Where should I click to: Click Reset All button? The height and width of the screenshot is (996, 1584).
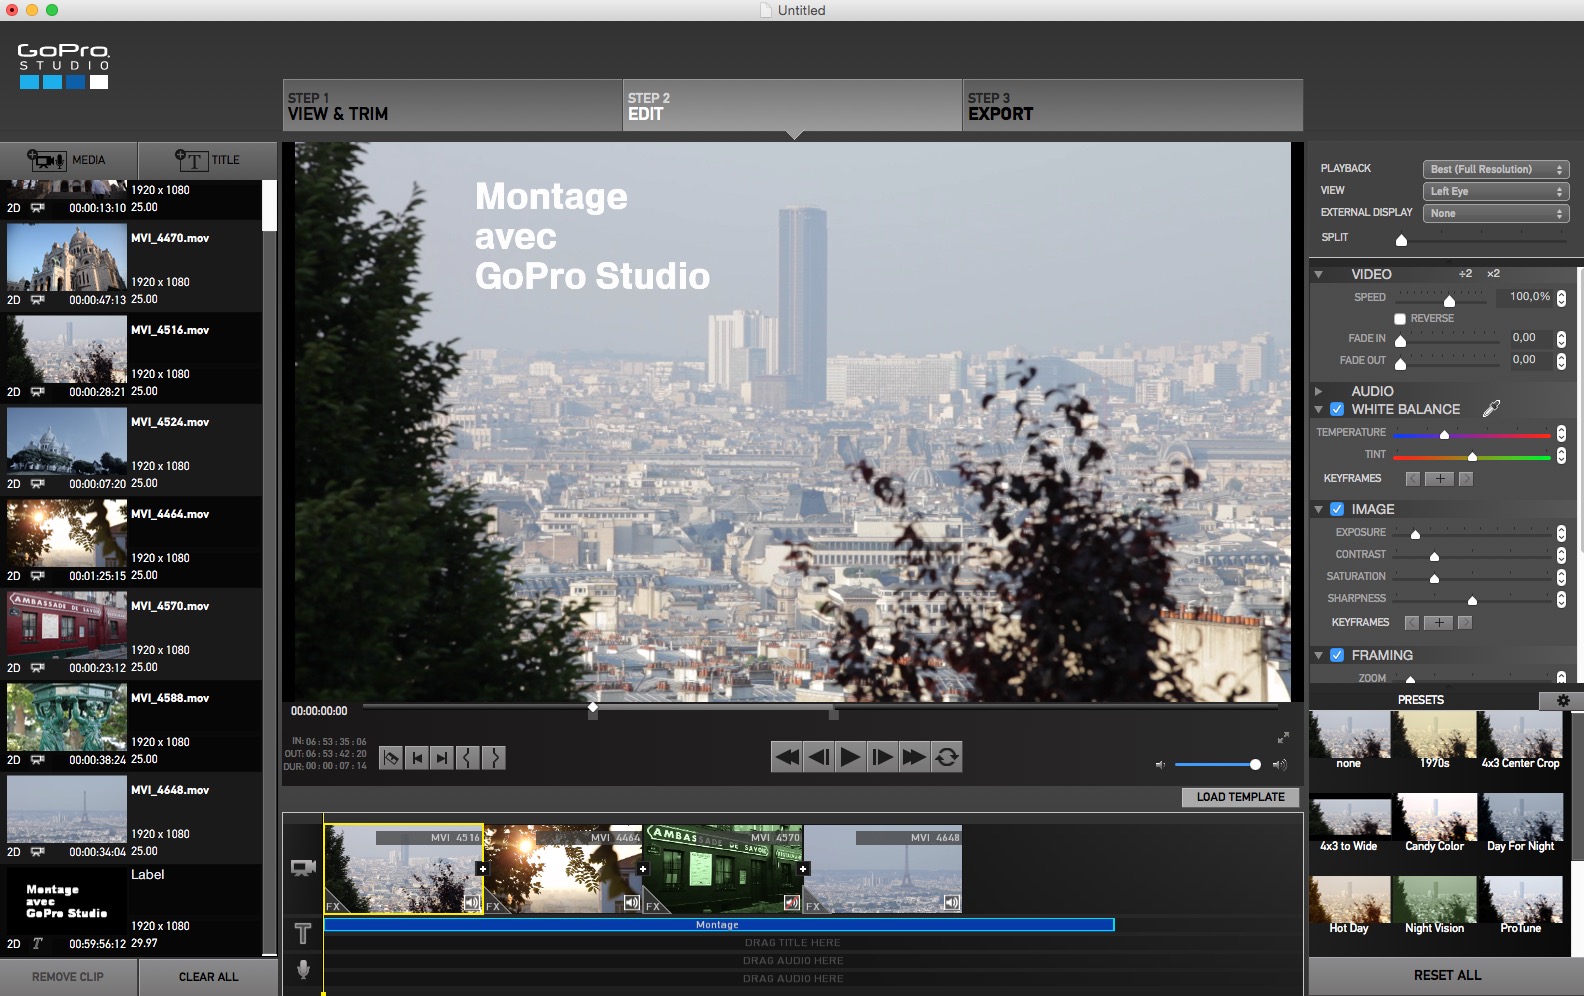click(1447, 975)
